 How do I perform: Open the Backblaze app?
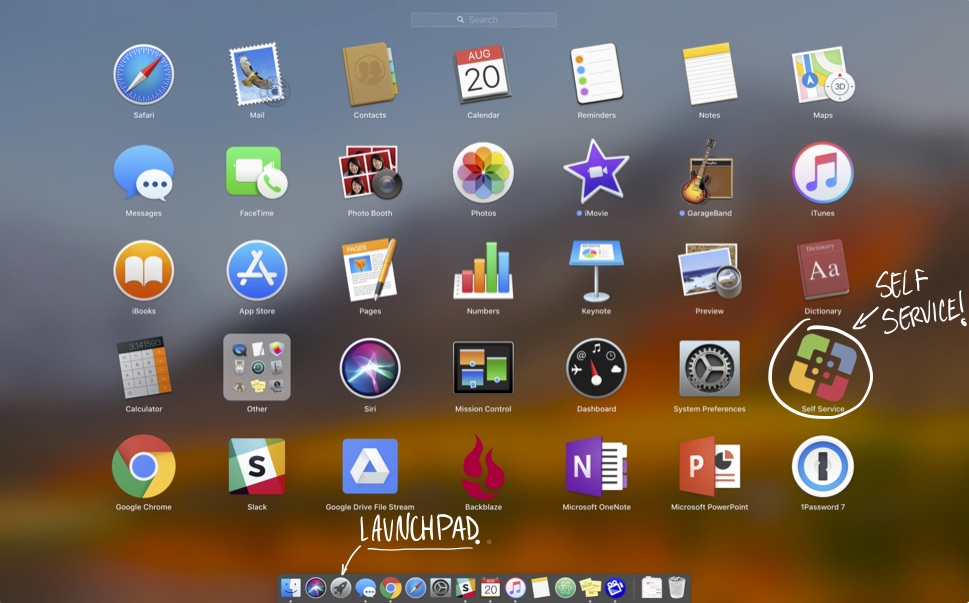483,467
